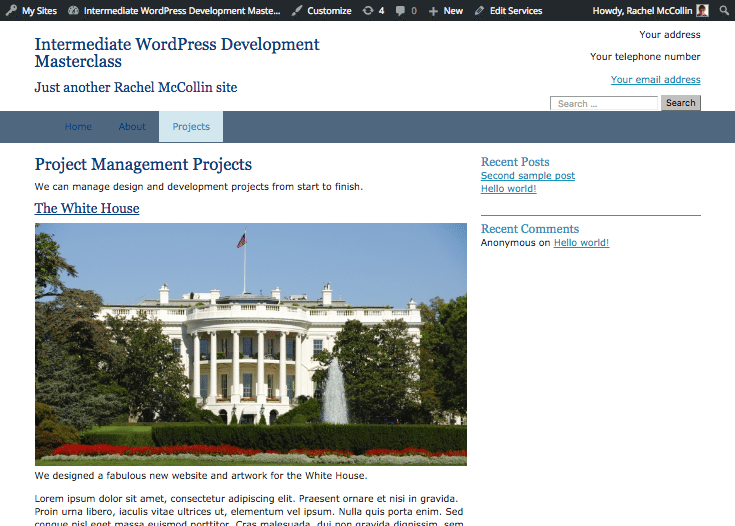Screen dimensions: 735x526
Task: Click the White House photo
Action: (250, 344)
